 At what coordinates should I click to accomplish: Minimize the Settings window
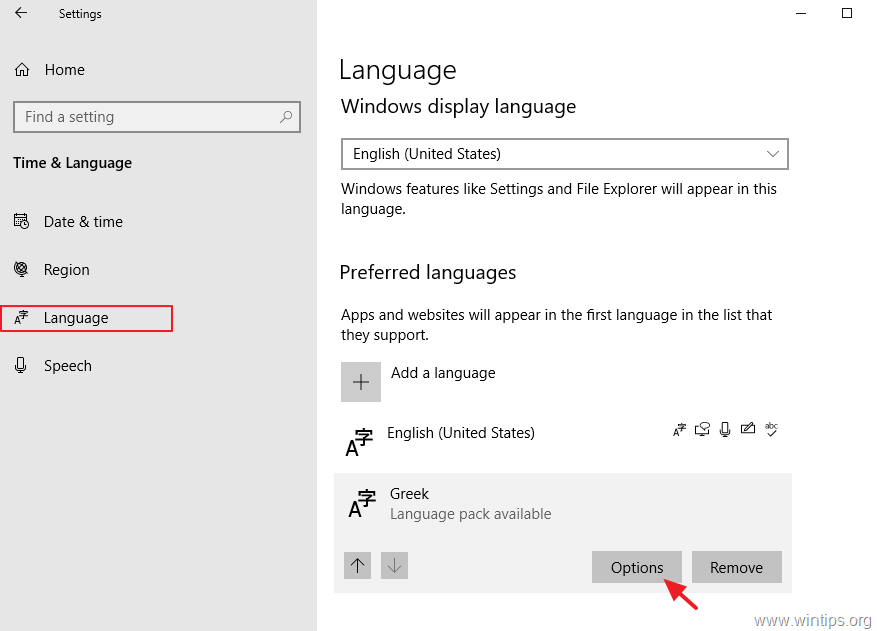tap(801, 13)
